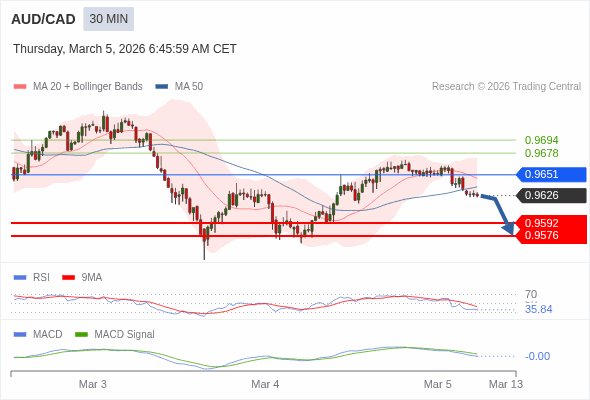Click the MA 20 + Bollinger Bands legend swatch
This screenshot has width=590, height=400.
pos(20,87)
